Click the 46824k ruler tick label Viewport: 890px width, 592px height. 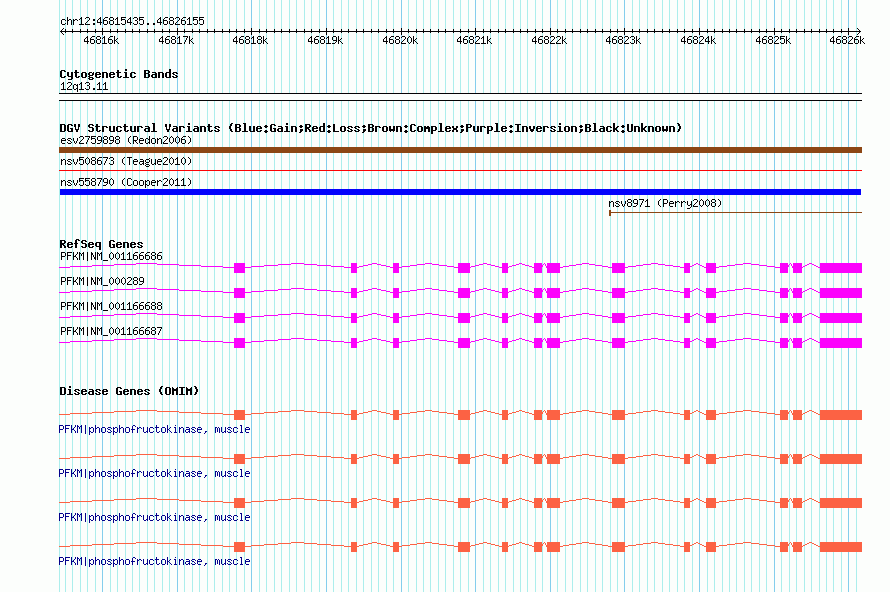pyautogui.click(x=698, y=40)
